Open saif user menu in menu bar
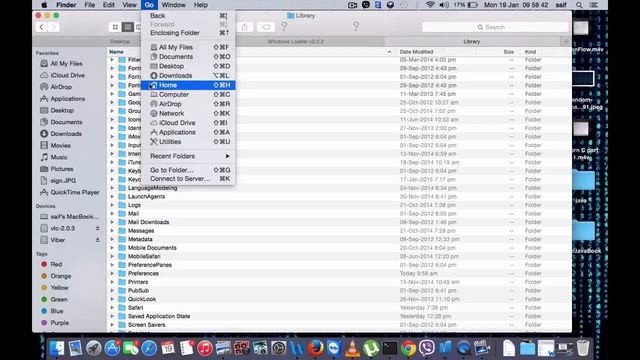Image resolution: width=640 pixels, height=360 pixels. coord(561,5)
